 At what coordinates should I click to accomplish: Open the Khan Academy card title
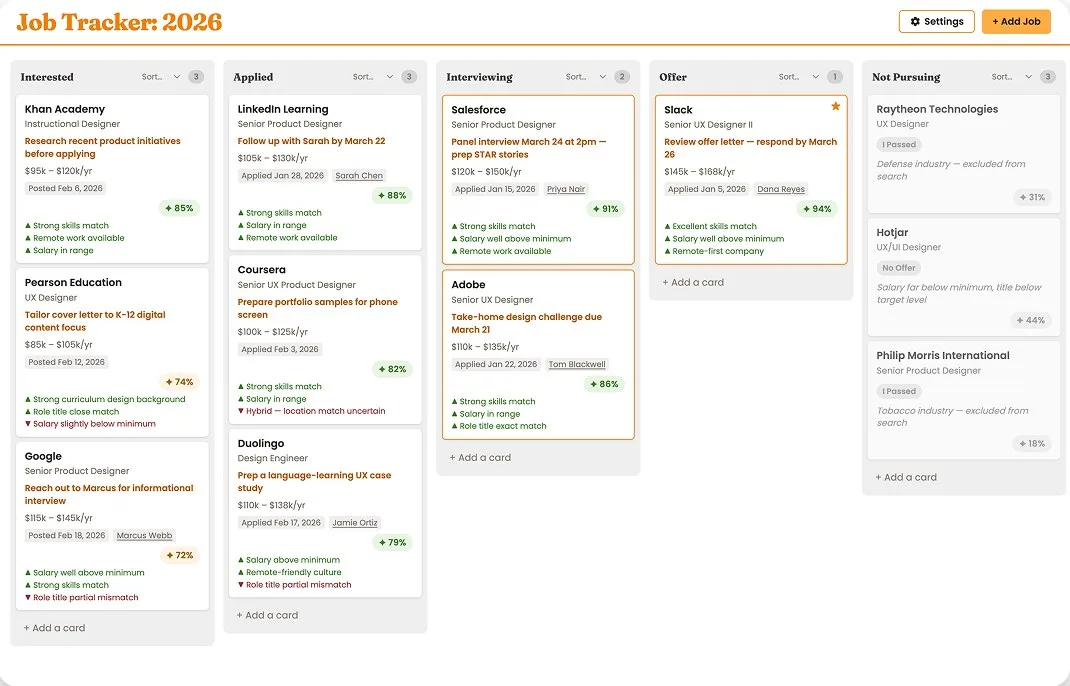(65, 109)
